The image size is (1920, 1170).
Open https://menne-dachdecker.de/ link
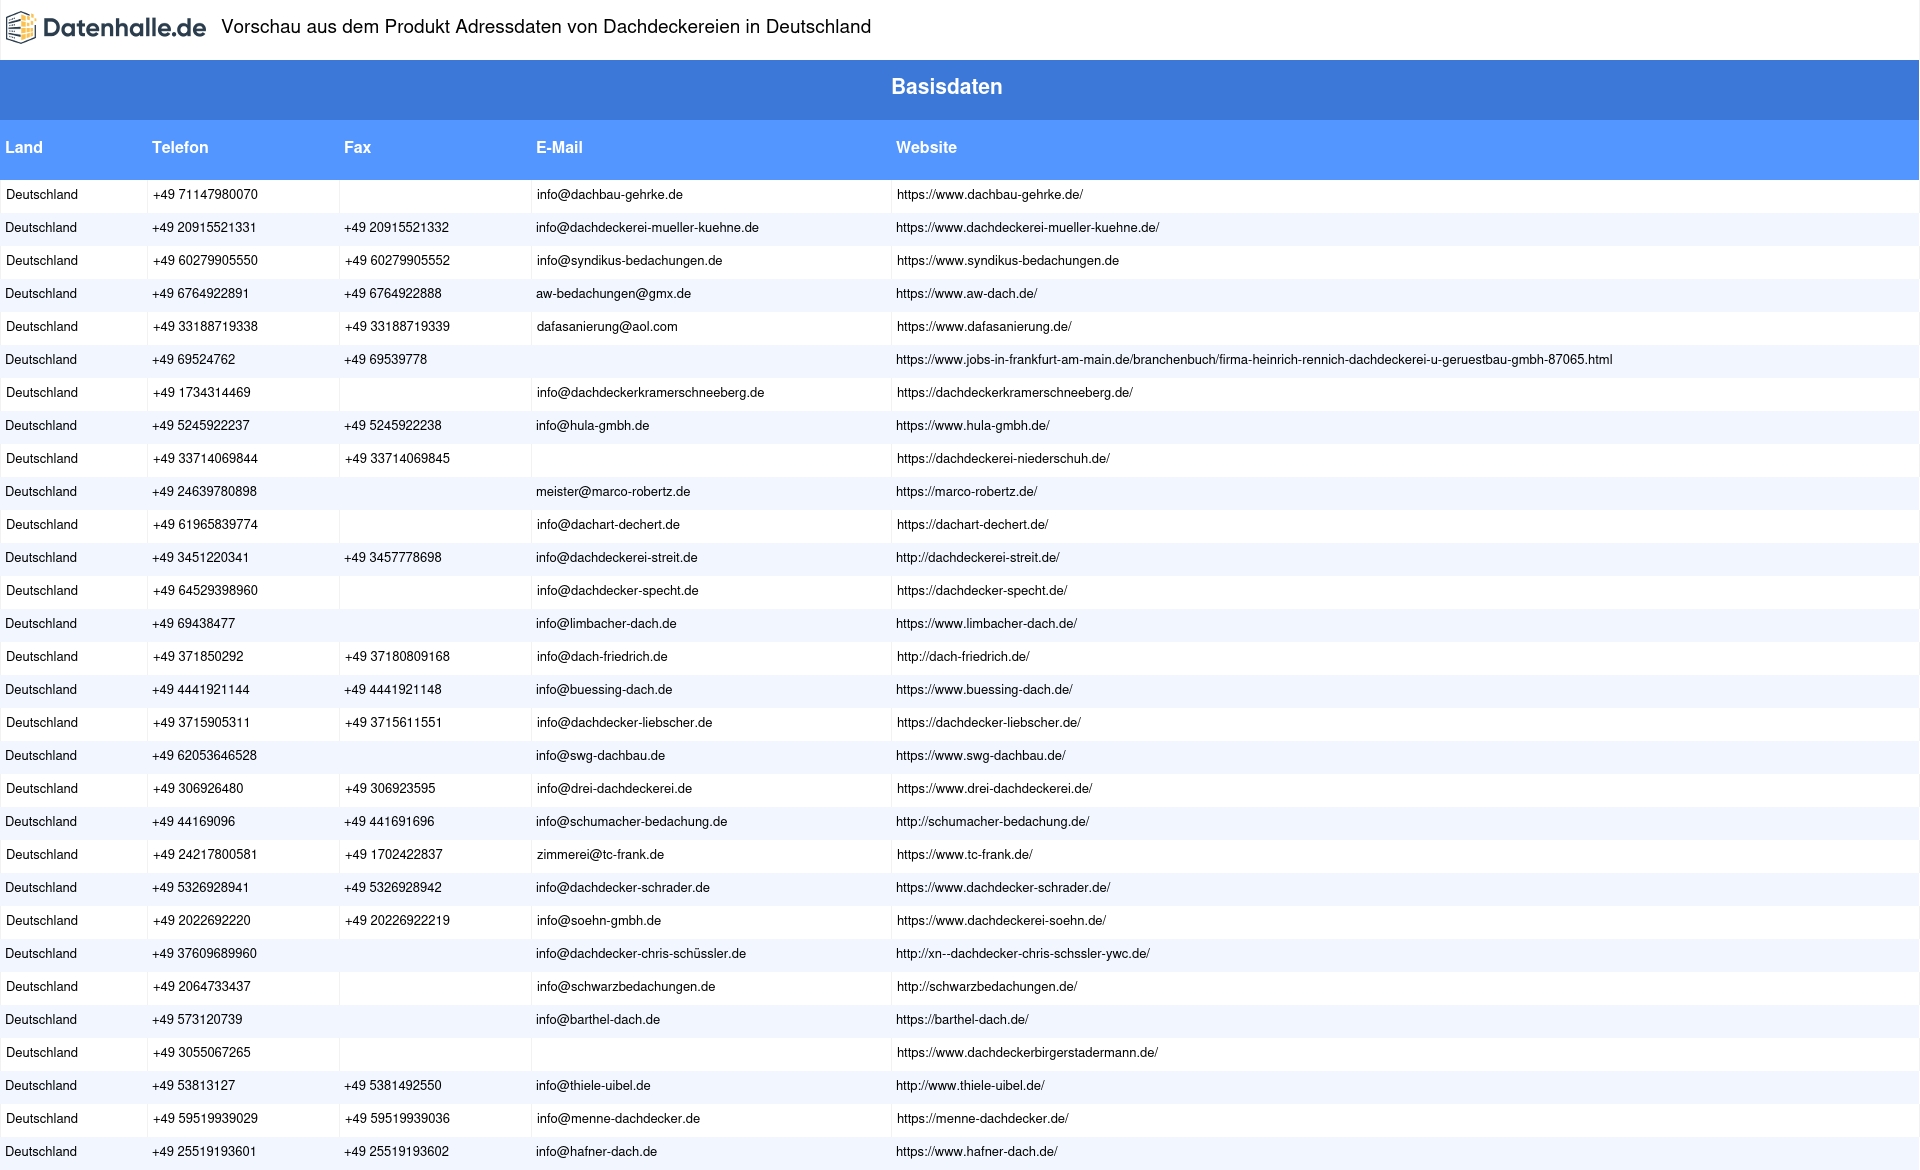point(983,1119)
